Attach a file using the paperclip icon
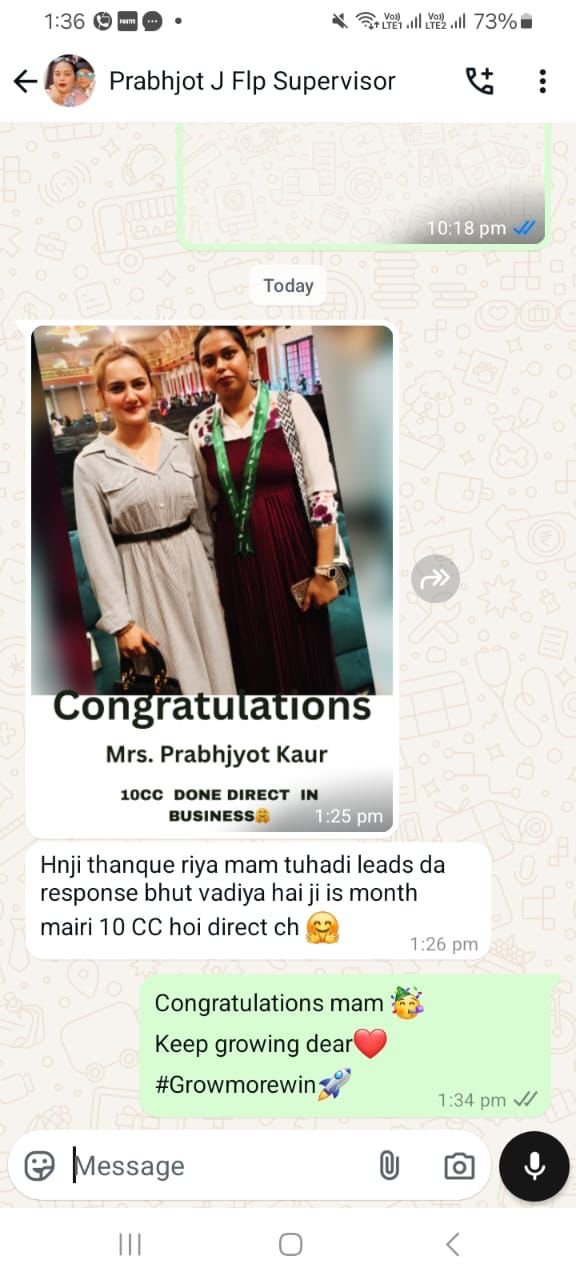576x1280 pixels. [388, 1166]
